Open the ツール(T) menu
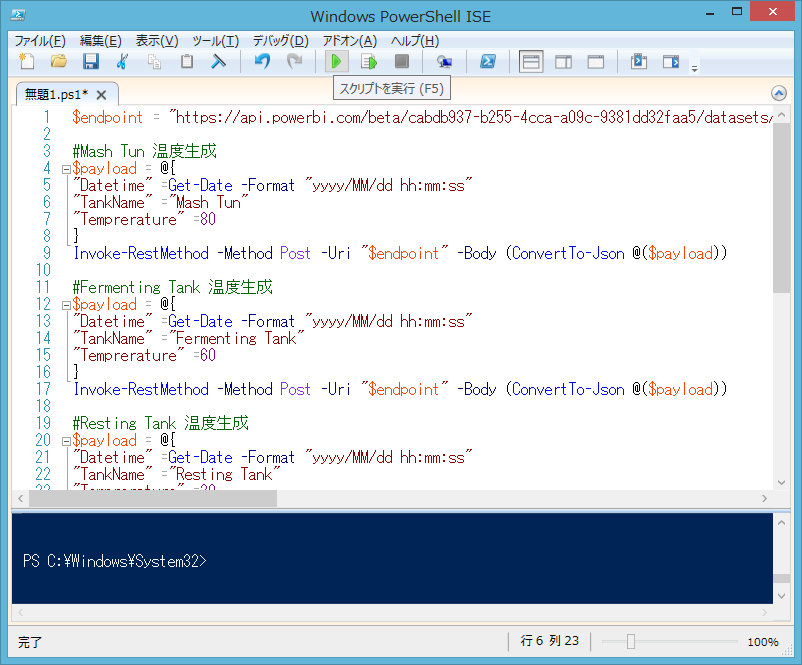This screenshot has width=802, height=665. pyautogui.click(x=215, y=41)
